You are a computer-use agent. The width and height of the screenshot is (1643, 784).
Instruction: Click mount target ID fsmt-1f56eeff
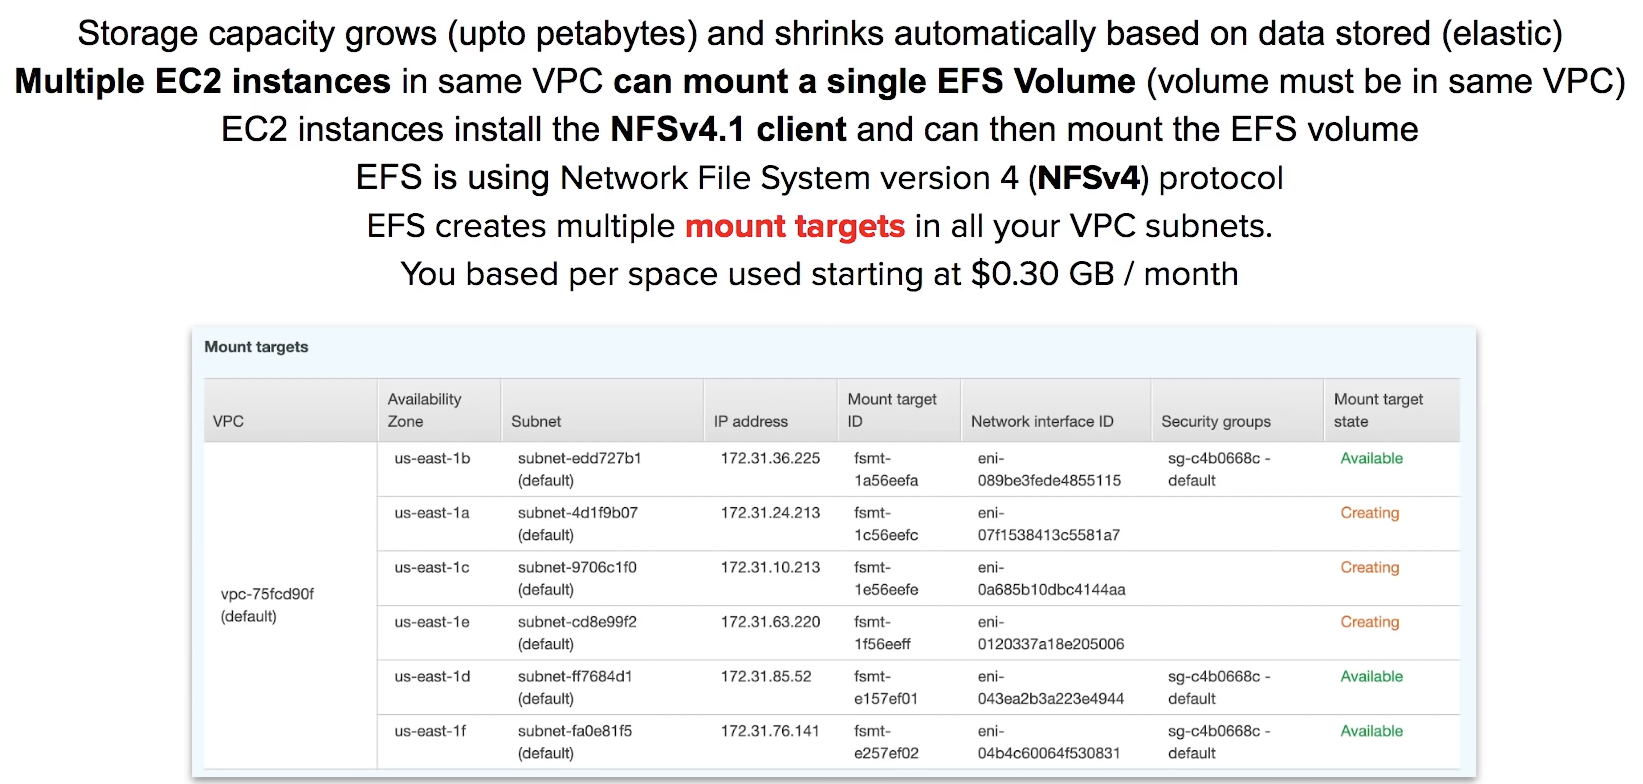click(882, 633)
